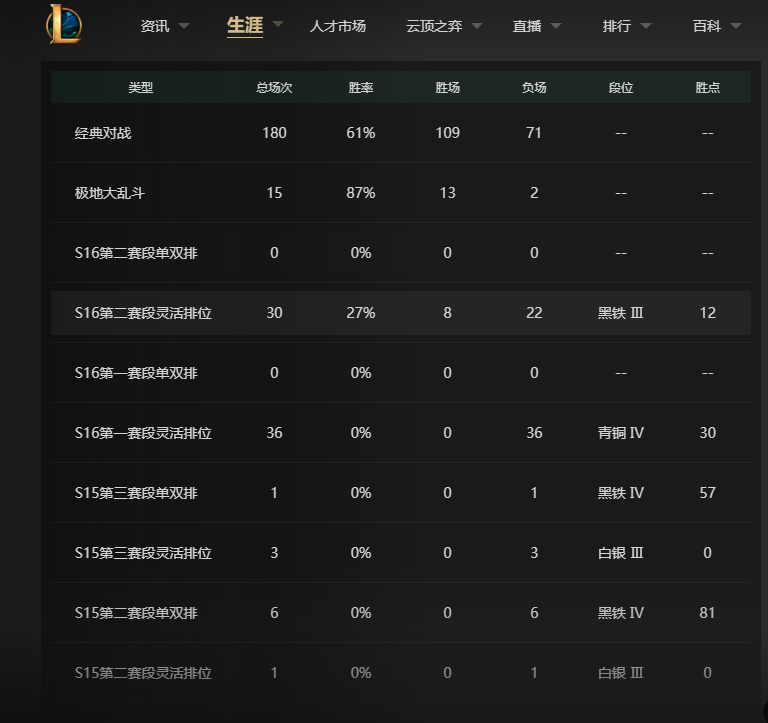This screenshot has height=723, width=768.
Task: Click the 段位 column header
Action: pos(621,88)
